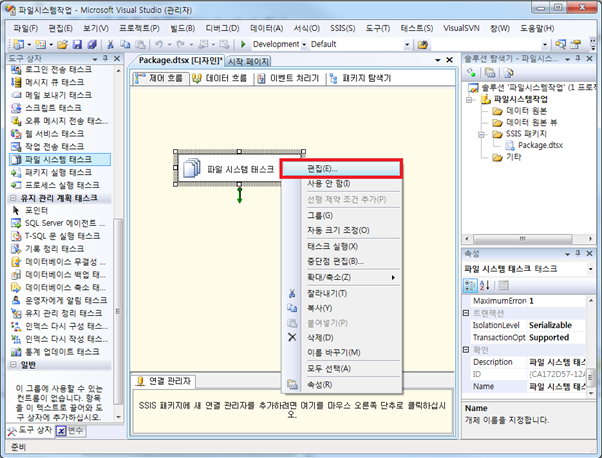
Task: Choose 편집(E)... in the context menu
Action: (342, 169)
